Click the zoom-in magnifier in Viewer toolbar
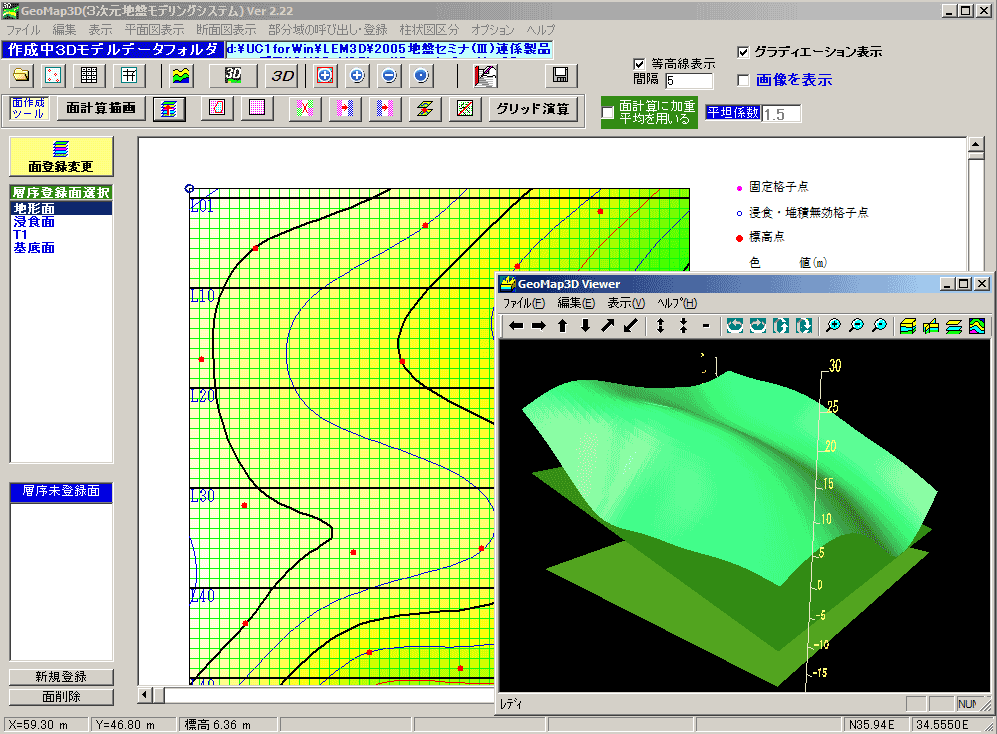The width and height of the screenshot is (997, 734). coord(833,326)
